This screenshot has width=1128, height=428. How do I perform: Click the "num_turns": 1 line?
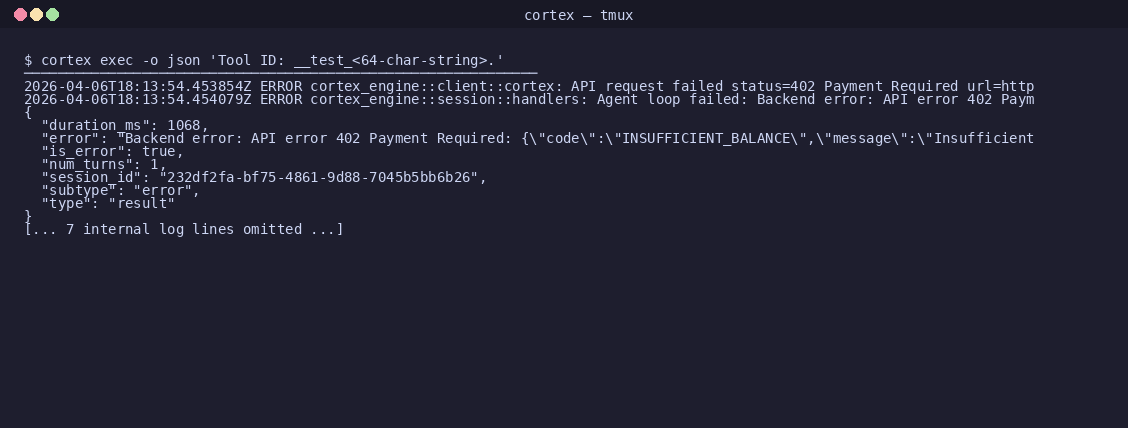click(x=104, y=164)
